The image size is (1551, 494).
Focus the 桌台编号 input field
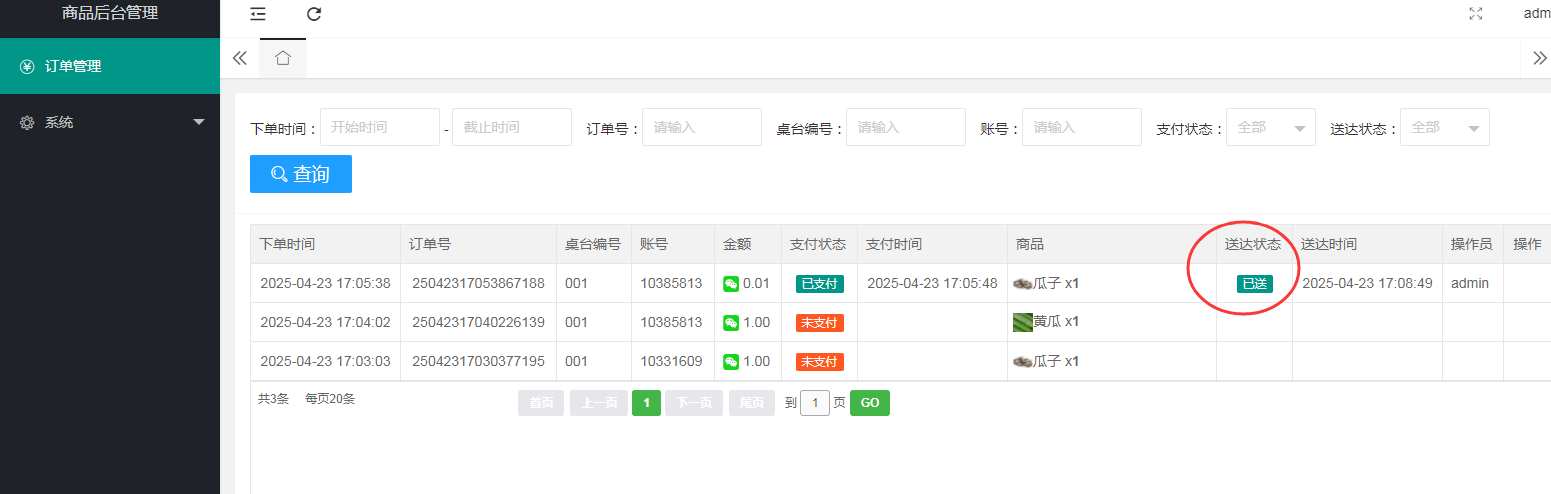pyautogui.click(x=905, y=127)
